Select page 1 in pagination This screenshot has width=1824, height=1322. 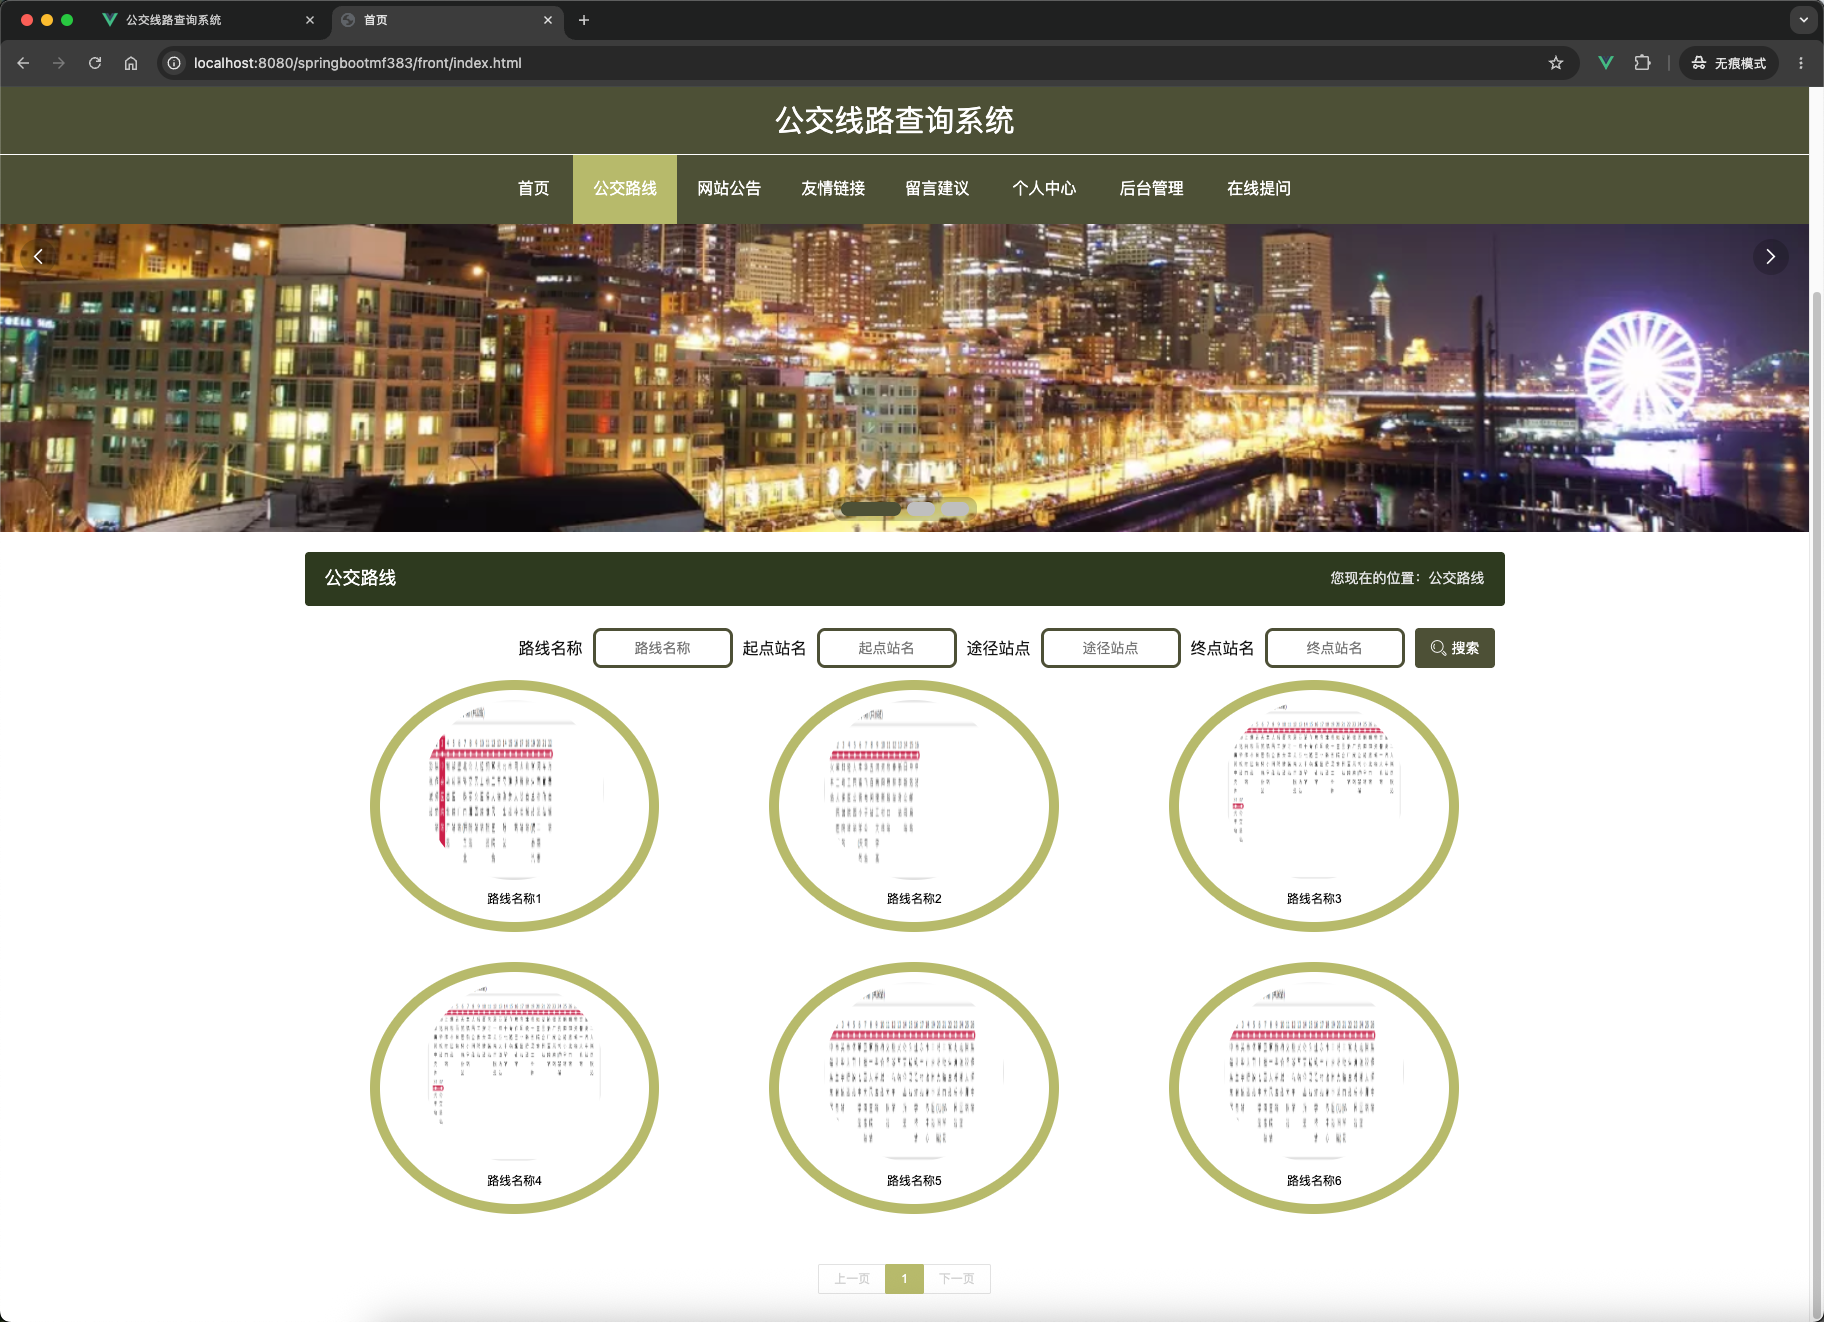pyautogui.click(x=904, y=1279)
